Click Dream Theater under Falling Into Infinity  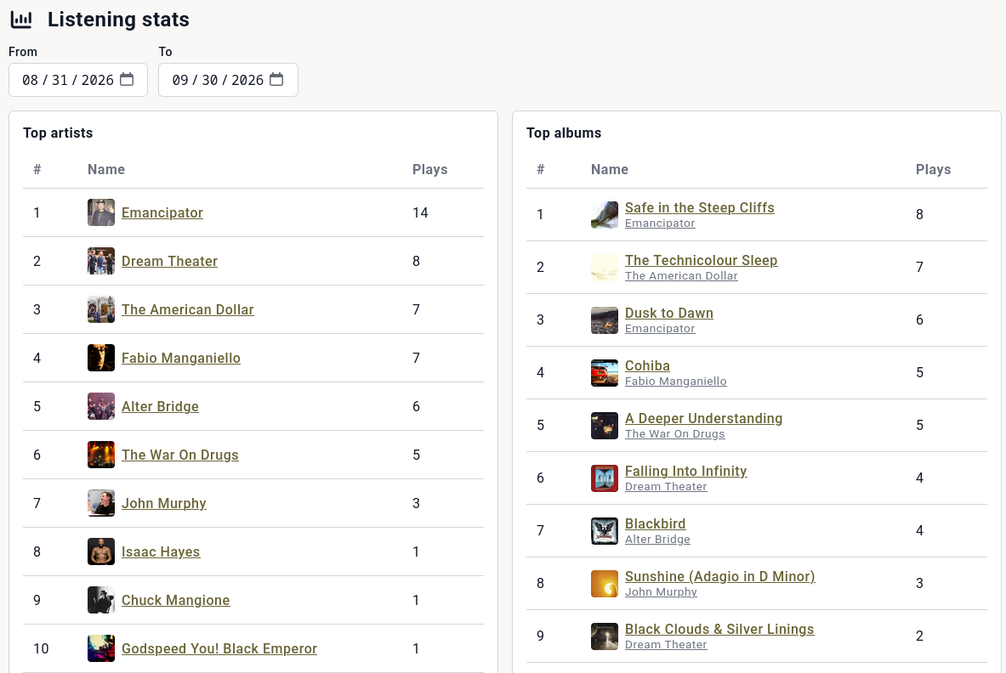[666, 486]
